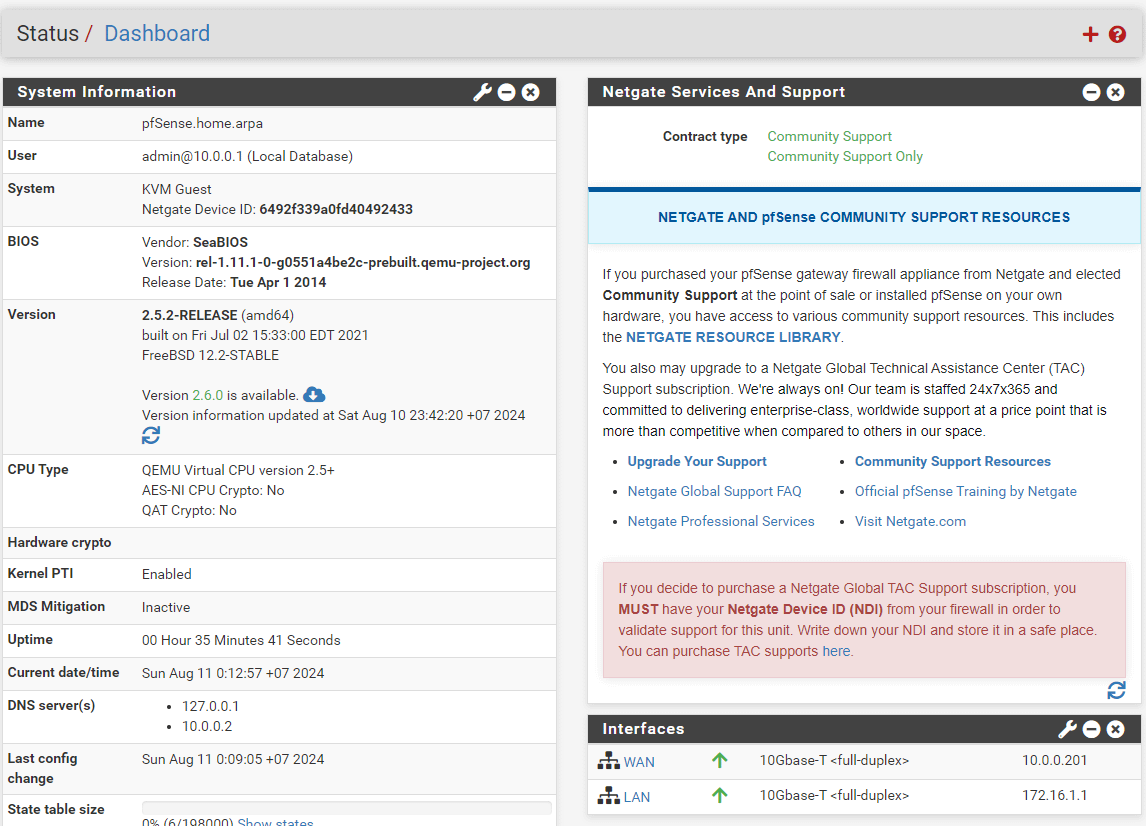Click LAN address 172.16.1.1
Image resolution: width=1146 pixels, height=826 pixels.
[x=1054, y=795]
